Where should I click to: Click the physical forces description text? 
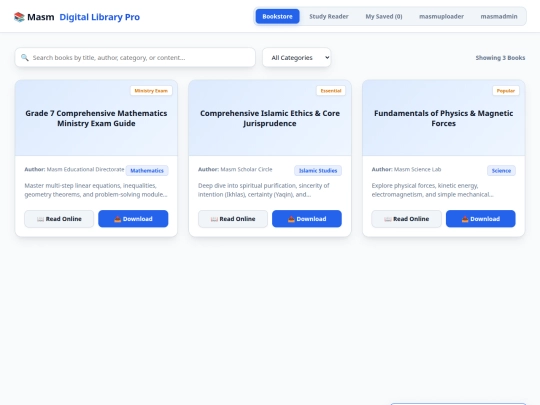[432, 190]
